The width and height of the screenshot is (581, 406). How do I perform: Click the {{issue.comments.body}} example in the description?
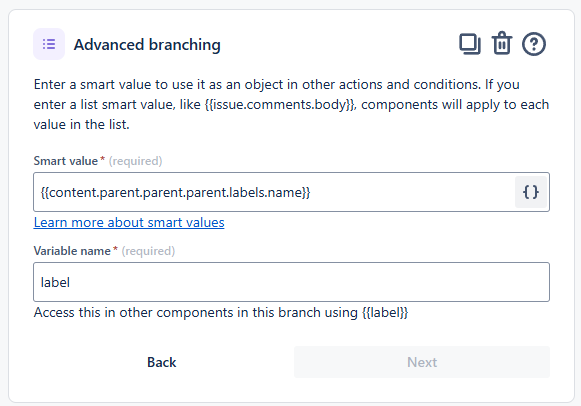click(280, 104)
